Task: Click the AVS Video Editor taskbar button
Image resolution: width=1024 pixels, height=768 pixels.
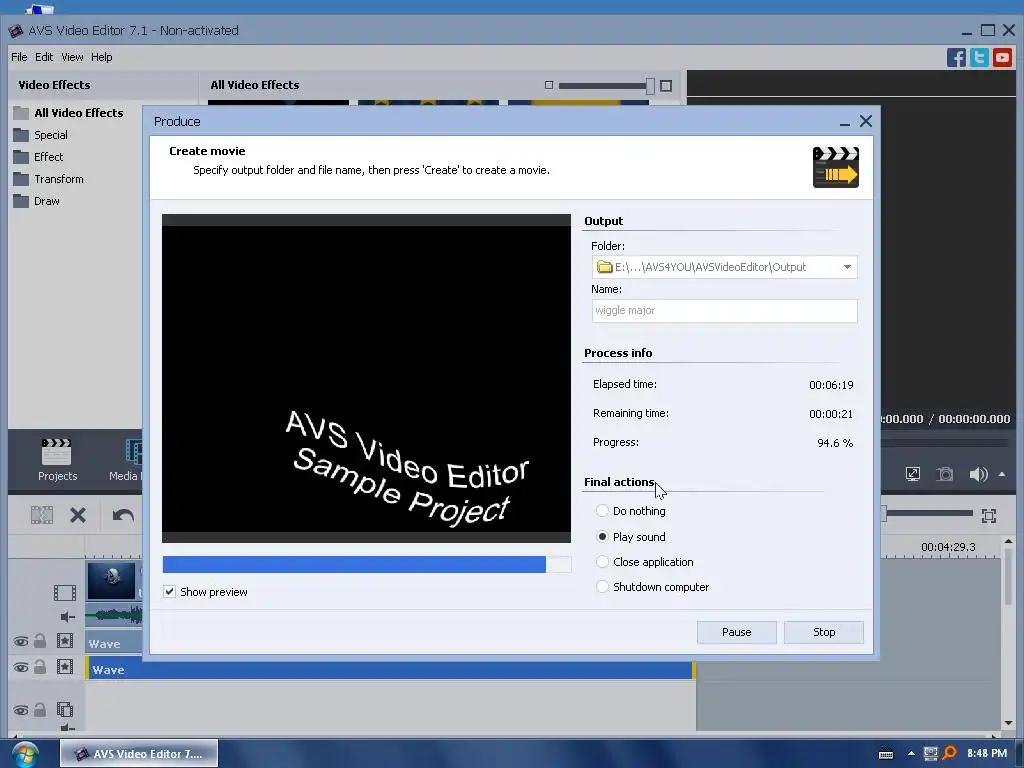Action: point(138,754)
